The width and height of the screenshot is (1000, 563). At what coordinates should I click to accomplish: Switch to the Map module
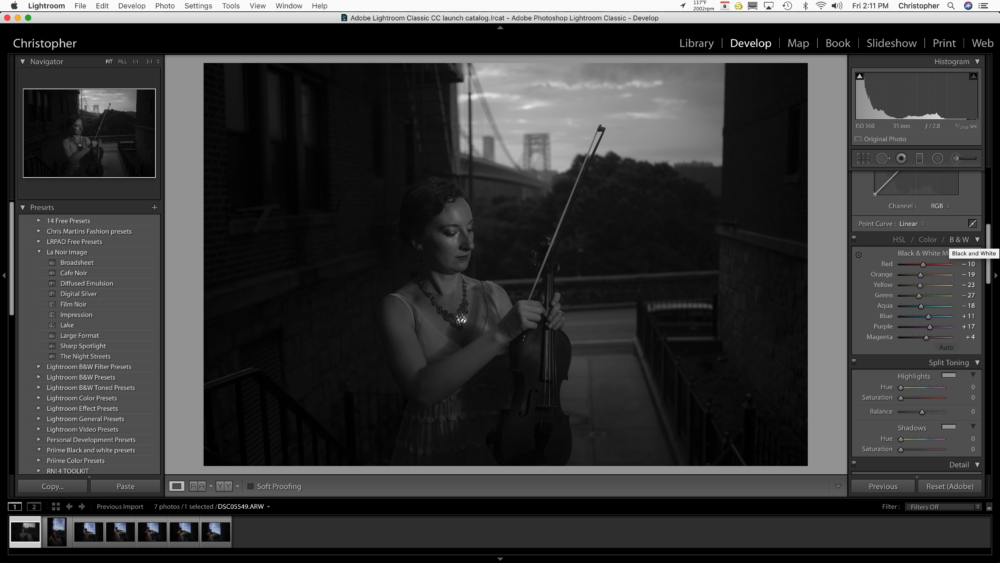(x=798, y=43)
